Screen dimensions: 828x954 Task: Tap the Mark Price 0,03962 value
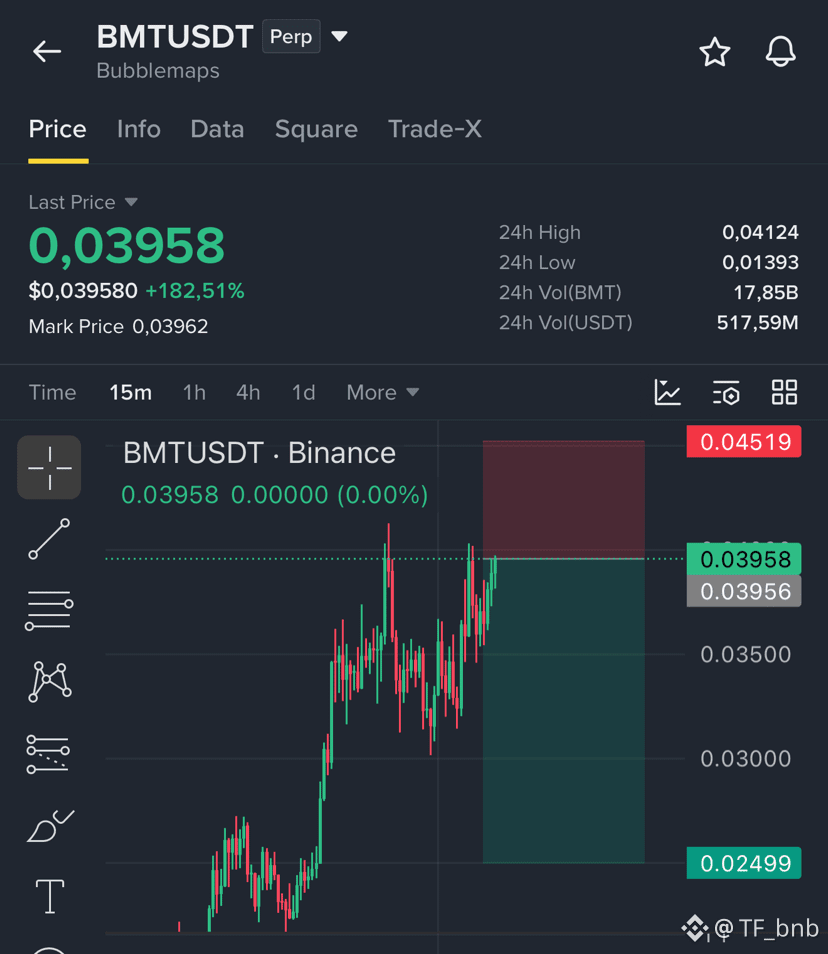pyautogui.click(x=170, y=327)
